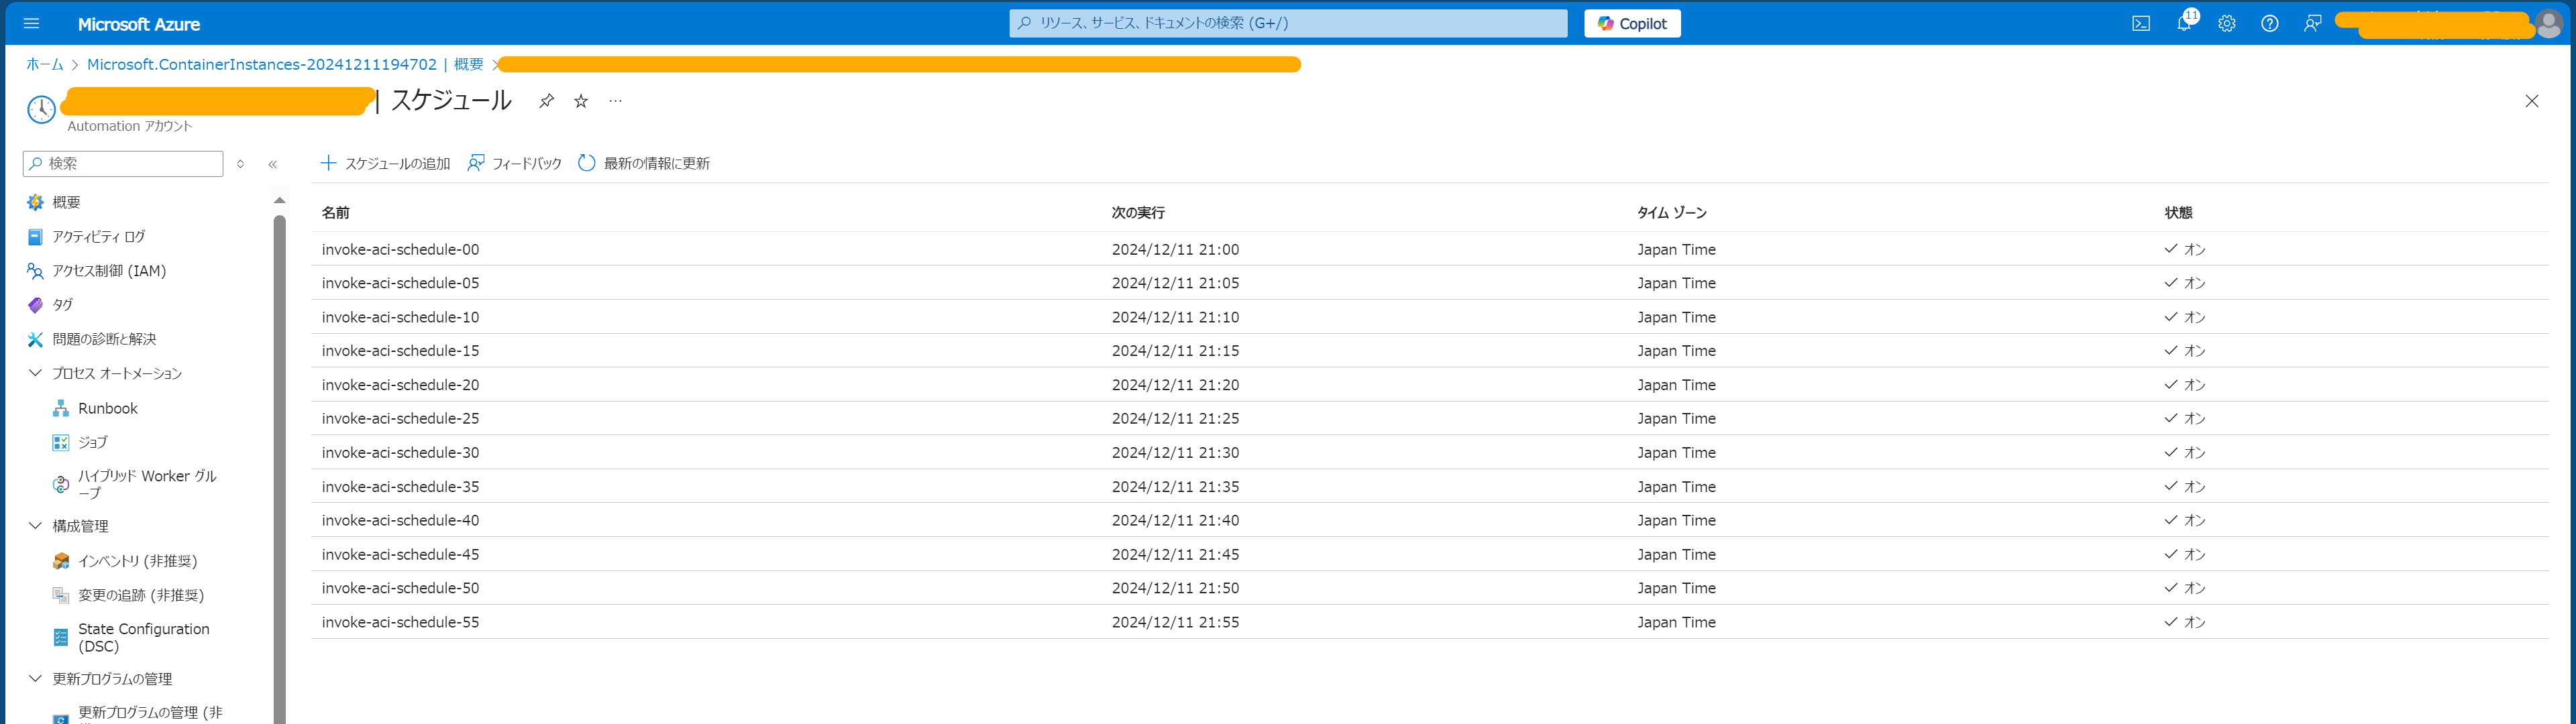Image resolution: width=2576 pixels, height=724 pixels.
Task: Open the top bar feedback icon
Action: pos(2313,23)
